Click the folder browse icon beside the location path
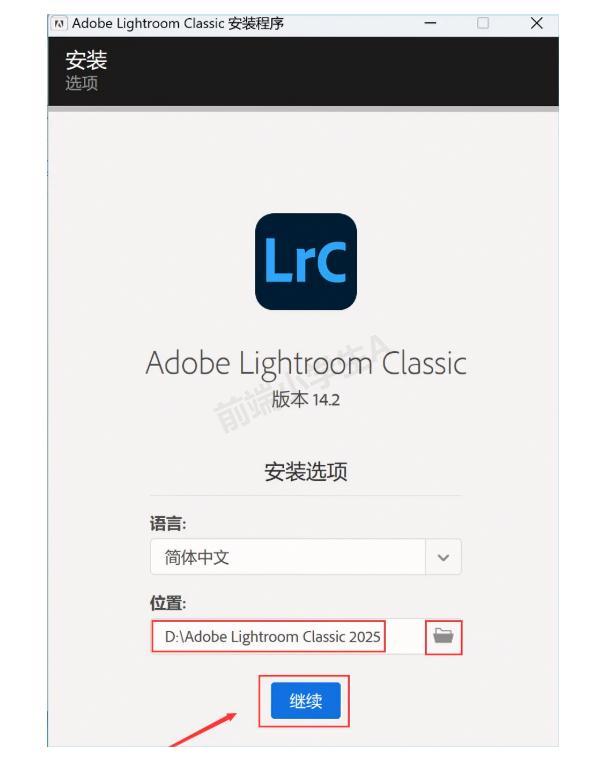The image size is (607, 761). click(443, 636)
